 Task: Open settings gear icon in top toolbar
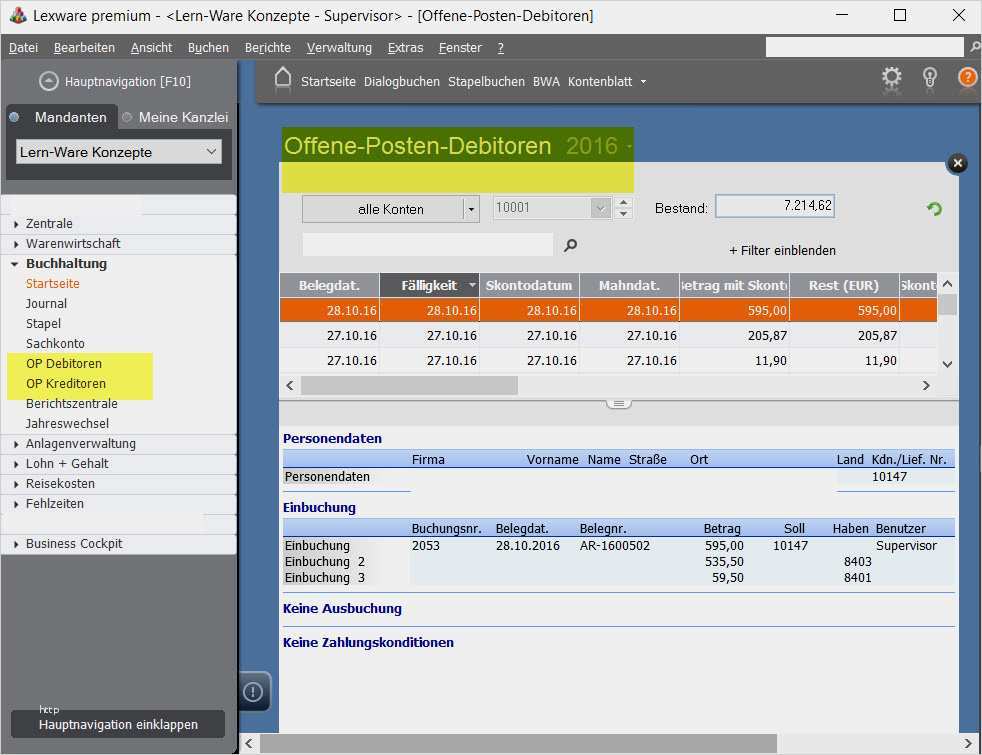click(891, 78)
